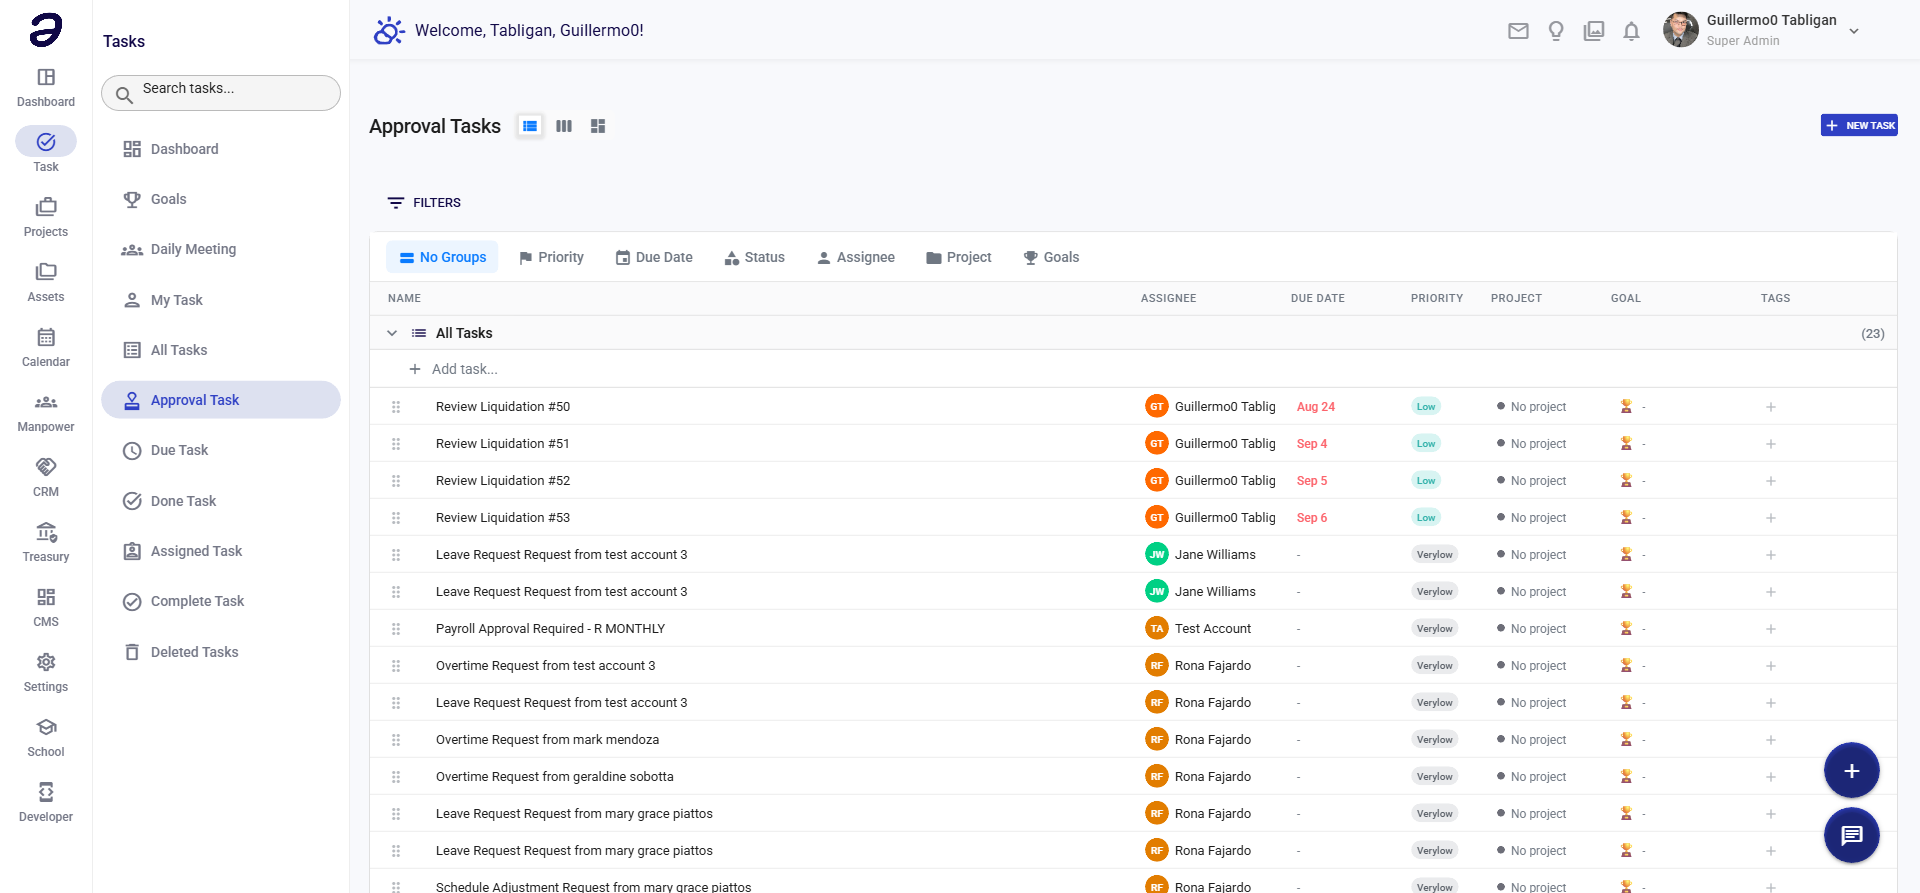This screenshot has height=893, width=1920.
Task: Switch to column board view
Action: pyautogui.click(x=564, y=126)
